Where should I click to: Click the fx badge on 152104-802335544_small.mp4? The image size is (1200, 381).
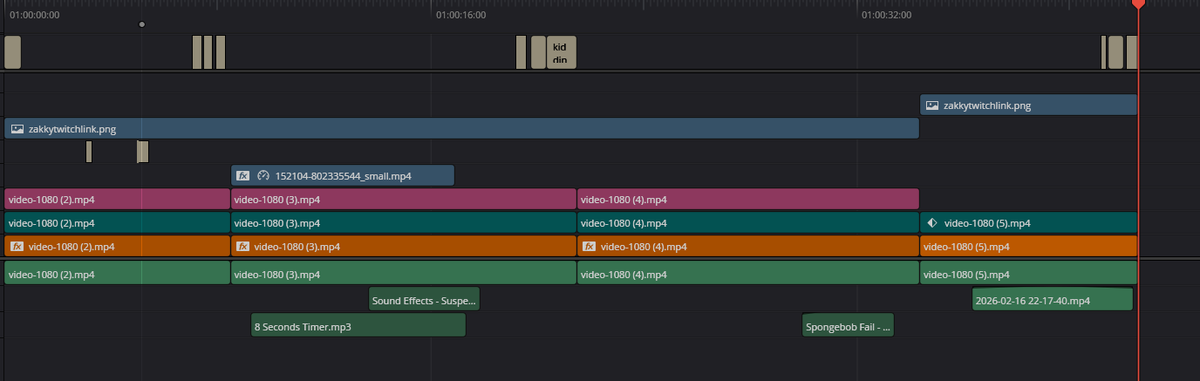pyautogui.click(x=242, y=176)
